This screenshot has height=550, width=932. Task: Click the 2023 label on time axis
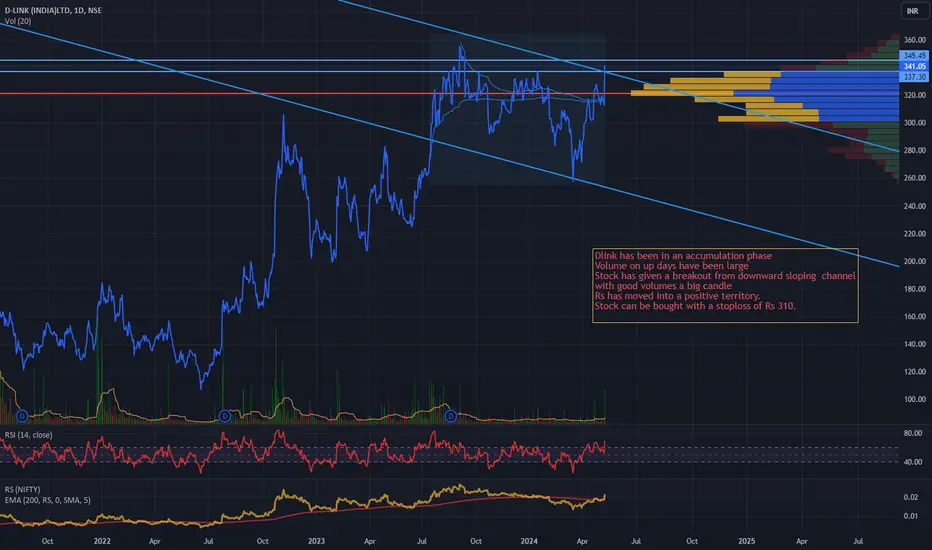pos(316,541)
